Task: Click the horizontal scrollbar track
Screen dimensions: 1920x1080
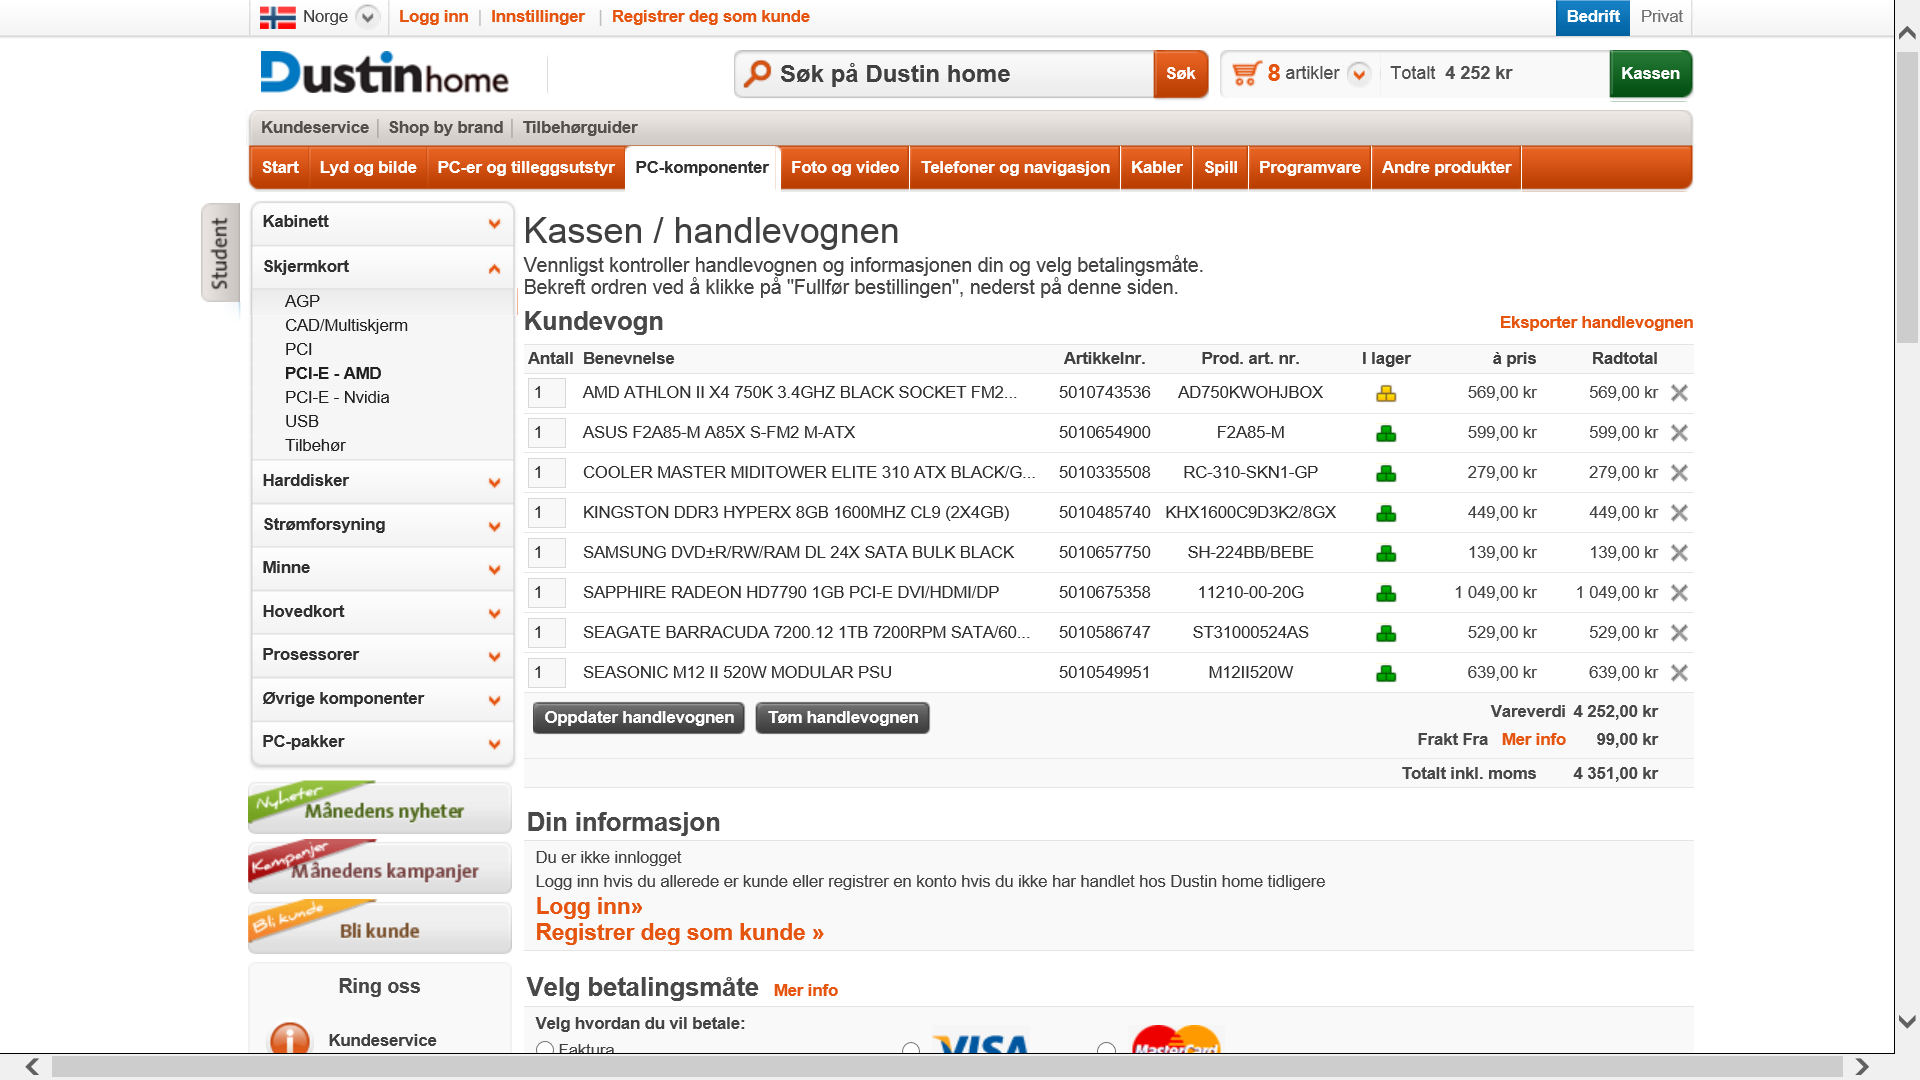Action: coord(946,1067)
